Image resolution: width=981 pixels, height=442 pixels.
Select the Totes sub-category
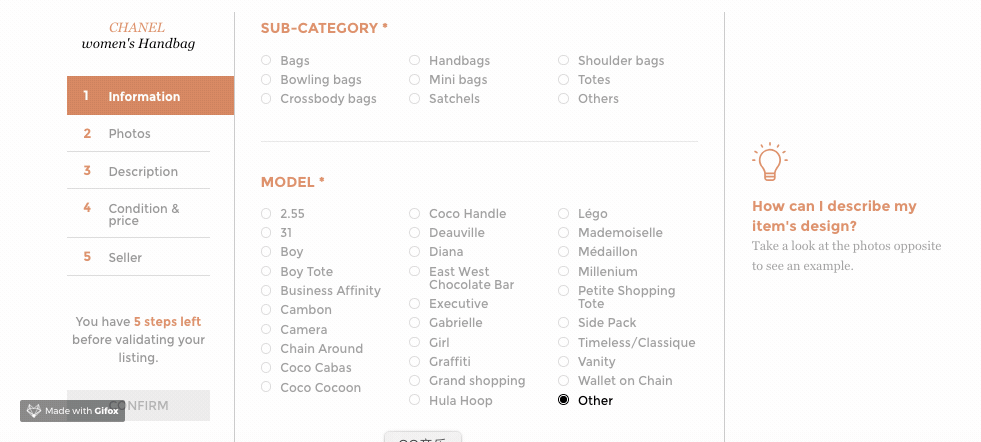click(564, 80)
